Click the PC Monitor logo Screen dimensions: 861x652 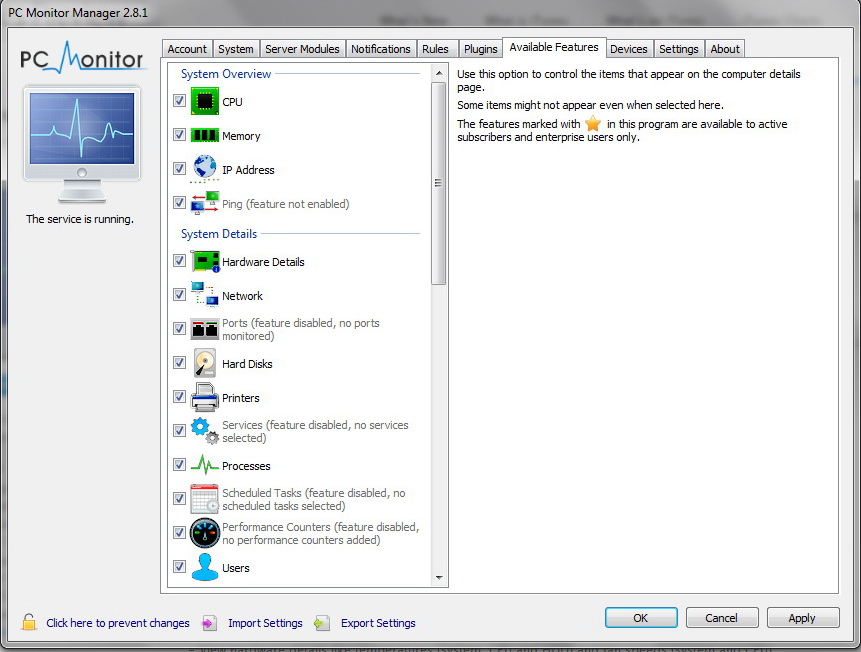81,57
